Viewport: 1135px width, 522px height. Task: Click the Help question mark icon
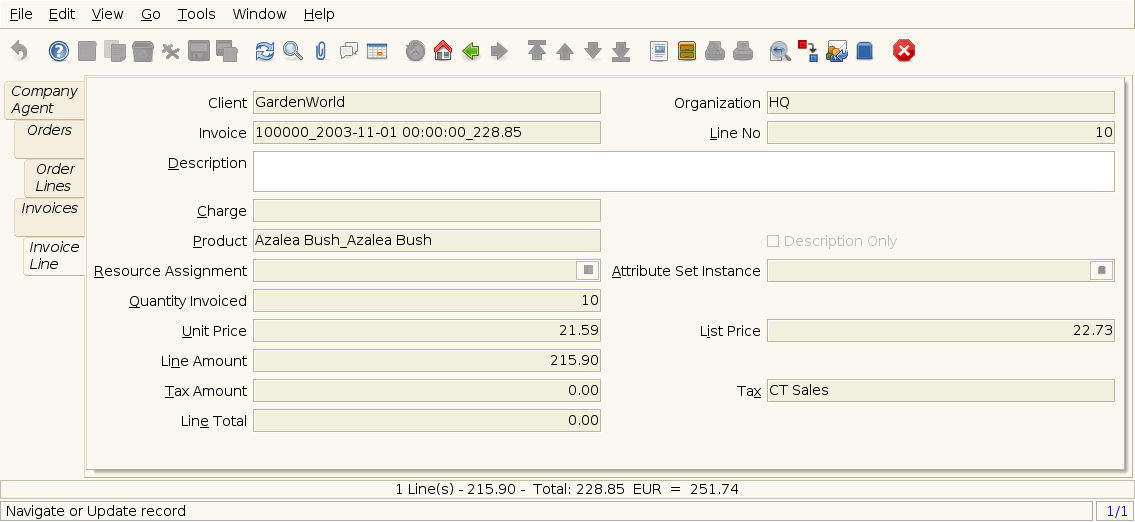click(x=59, y=51)
